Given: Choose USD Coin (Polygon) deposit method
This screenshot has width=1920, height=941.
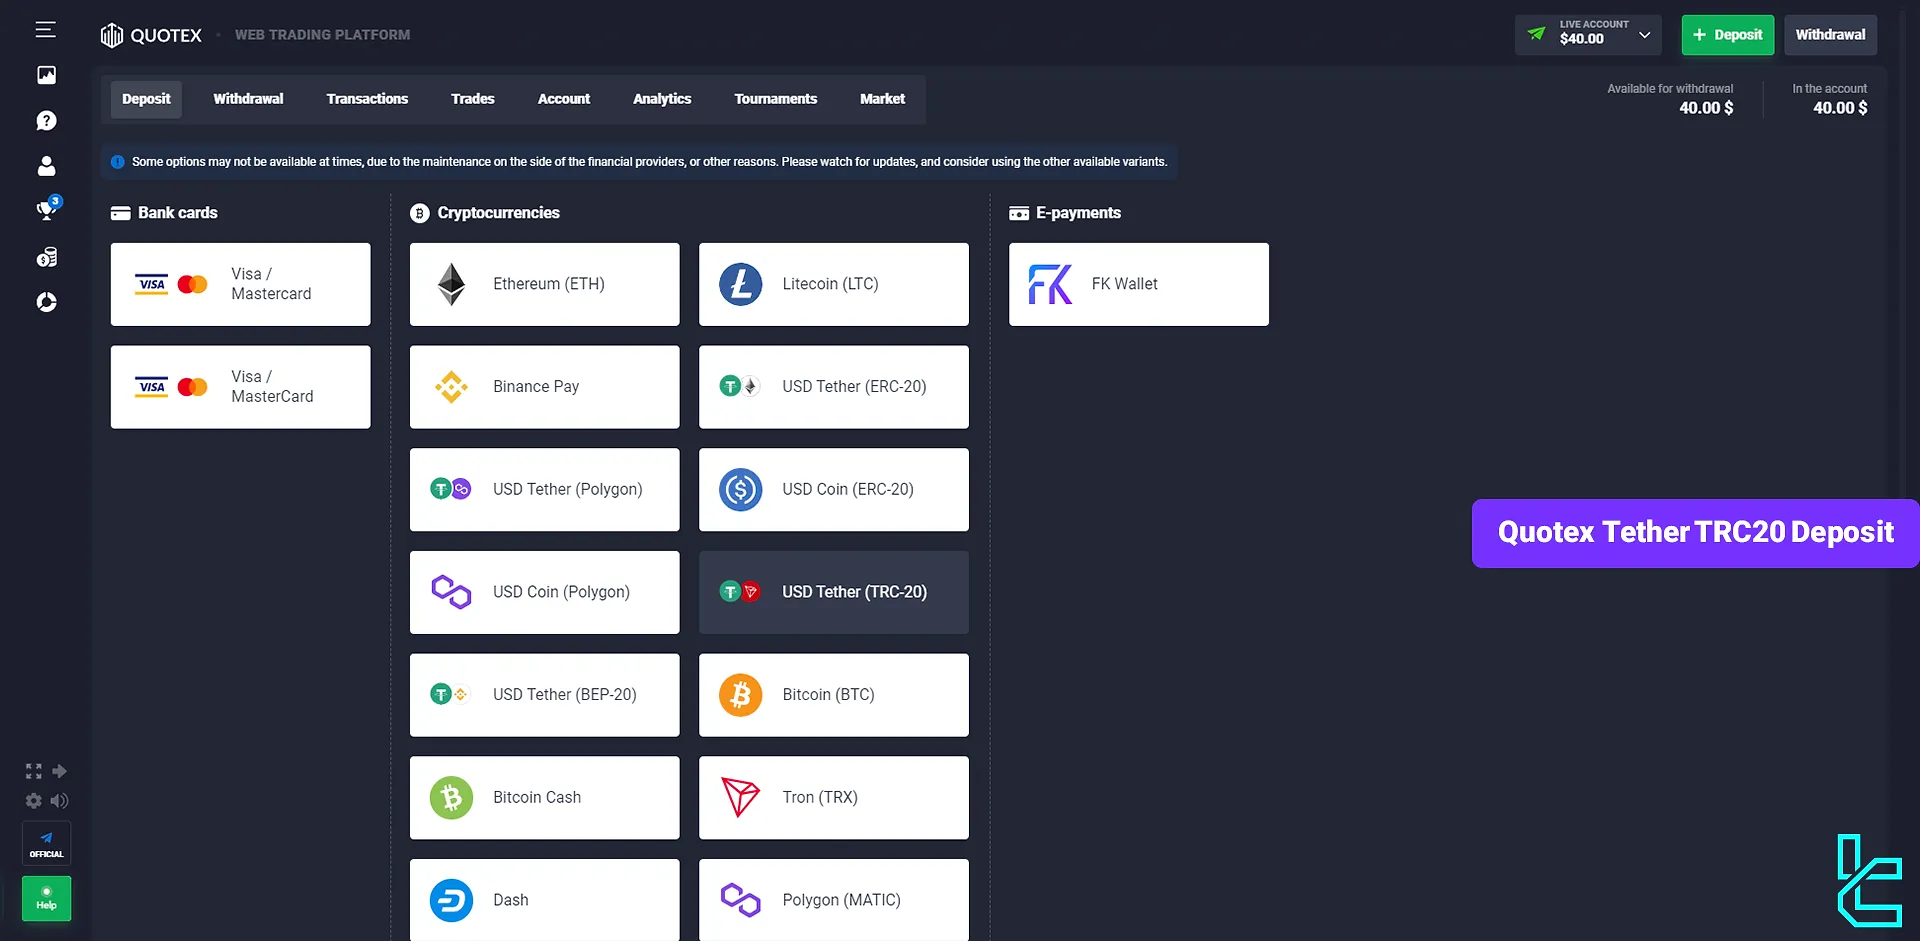Looking at the screenshot, I should click(544, 592).
